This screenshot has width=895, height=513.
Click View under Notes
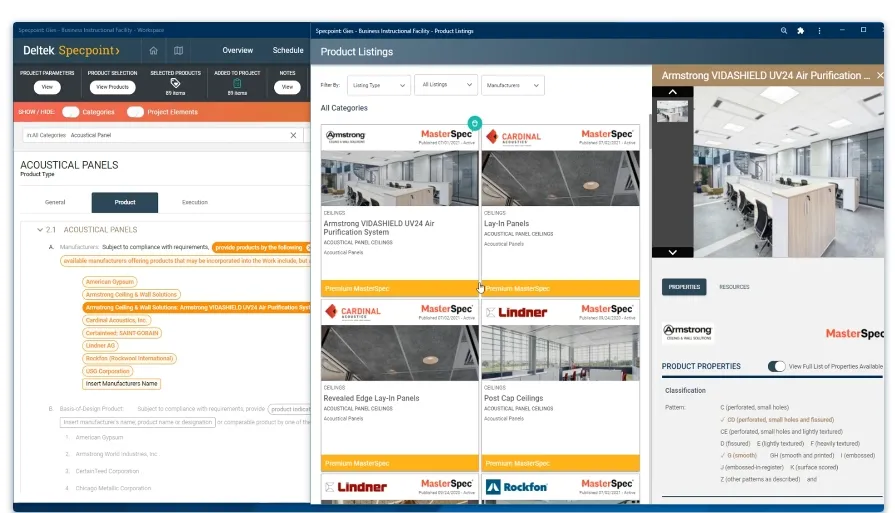(x=287, y=87)
